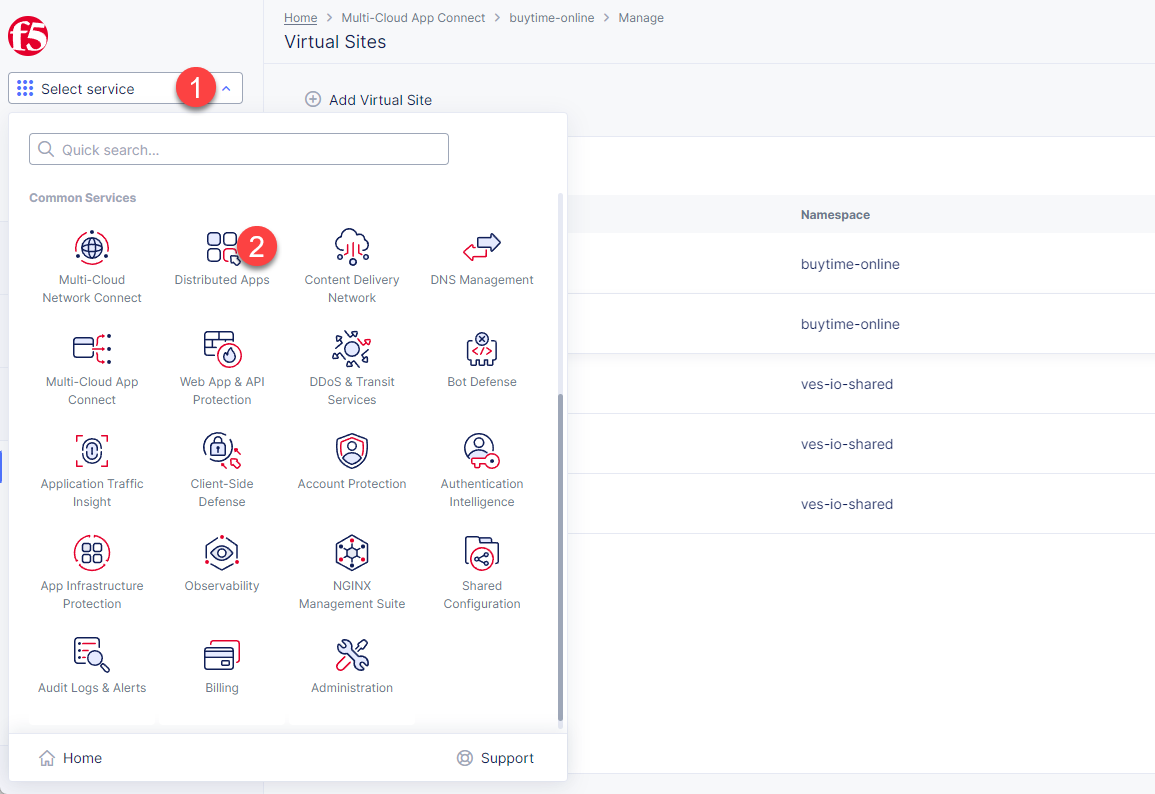
Task: Open Web App & API Protection service
Action: point(222,368)
